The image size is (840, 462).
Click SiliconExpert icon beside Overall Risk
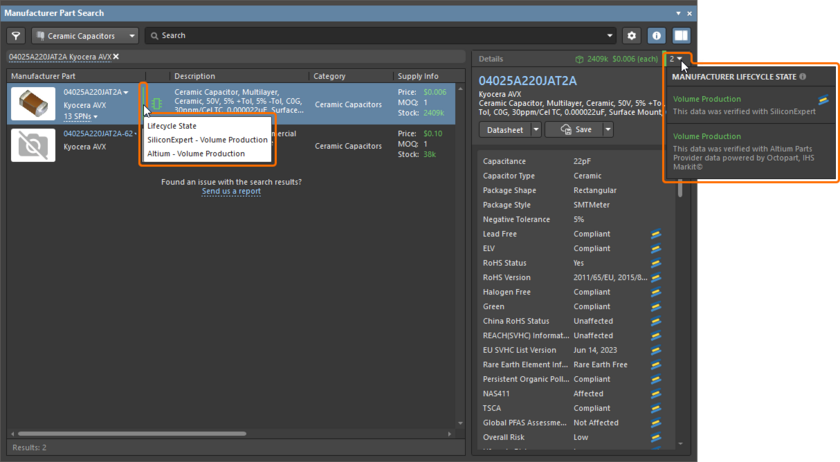656,437
